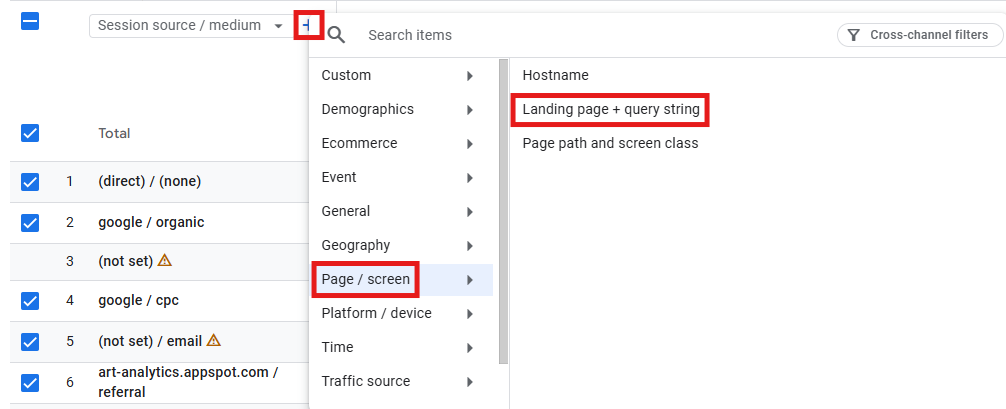This screenshot has width=1006, height=409.
Task: Uncheck the Total row checkbox
Action: pos(30,133)
